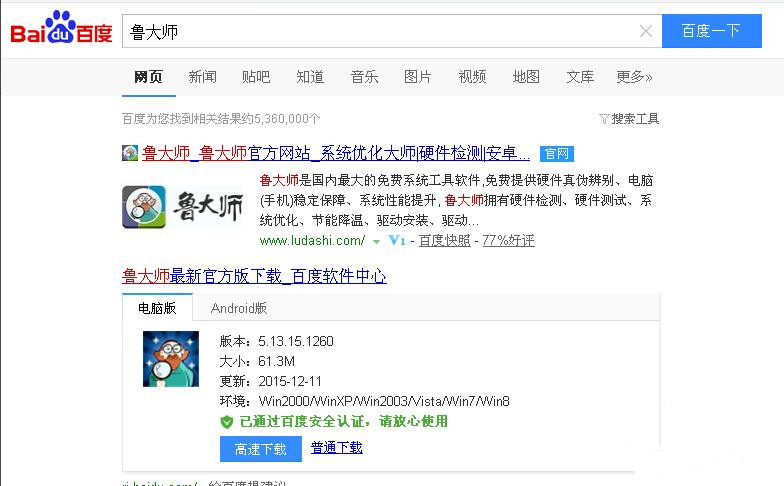The width and height of the screenshot is (784, 486).
Task: Click the 高速下载 button
Action: pos(261,449)
